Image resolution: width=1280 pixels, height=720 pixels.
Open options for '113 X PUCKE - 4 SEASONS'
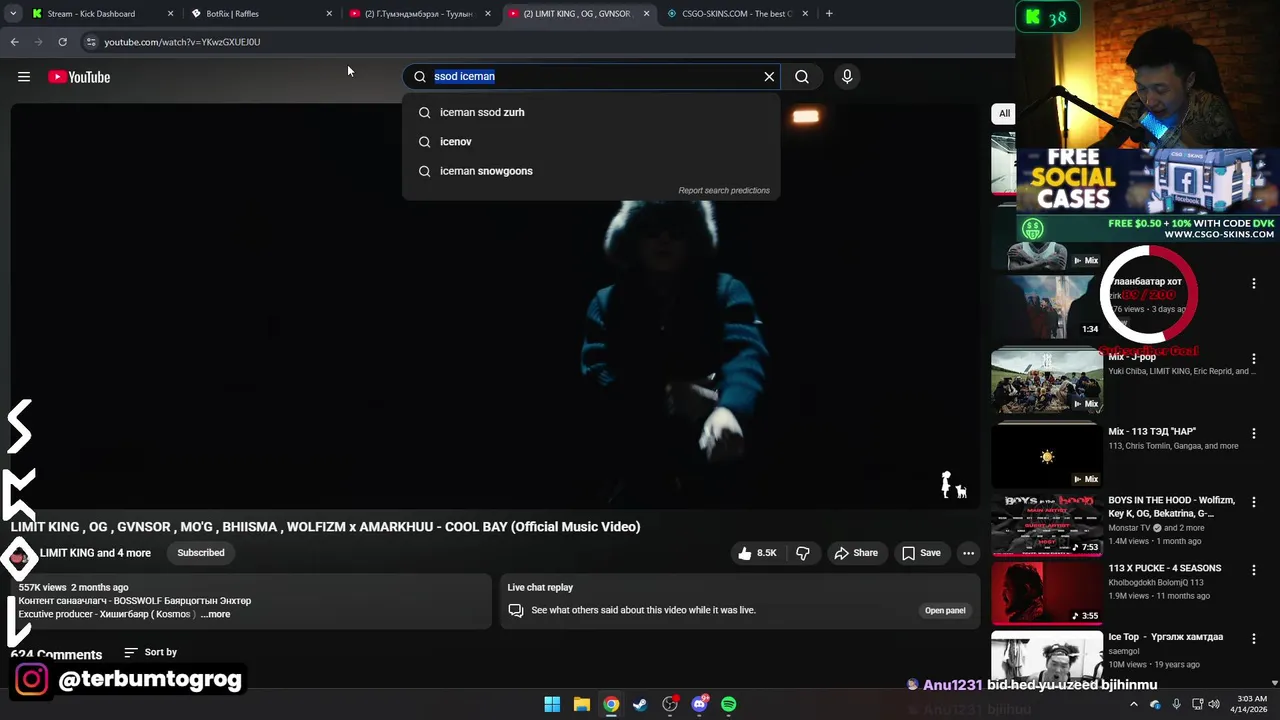[1254, 571]
